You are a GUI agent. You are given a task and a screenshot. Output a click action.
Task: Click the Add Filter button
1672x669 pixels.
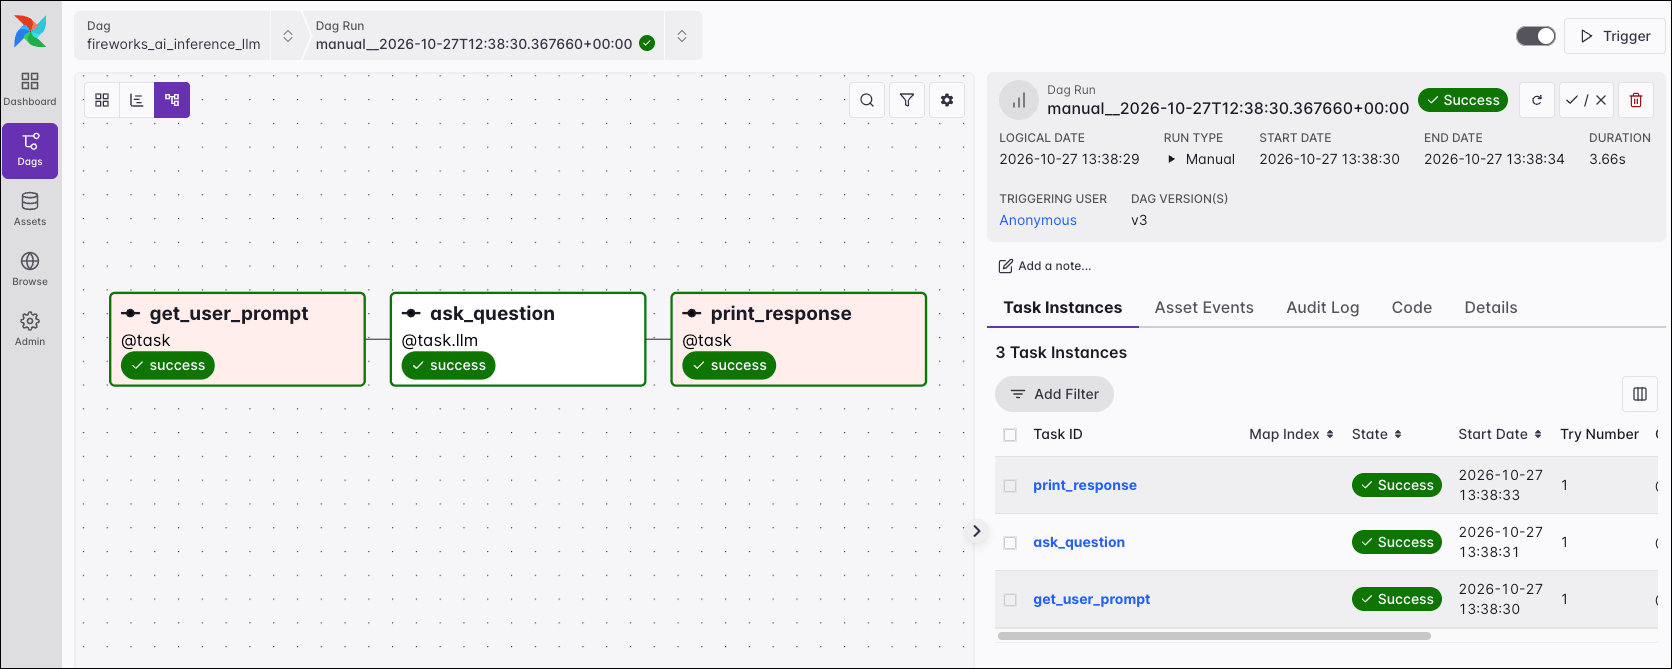[1054, 394]
